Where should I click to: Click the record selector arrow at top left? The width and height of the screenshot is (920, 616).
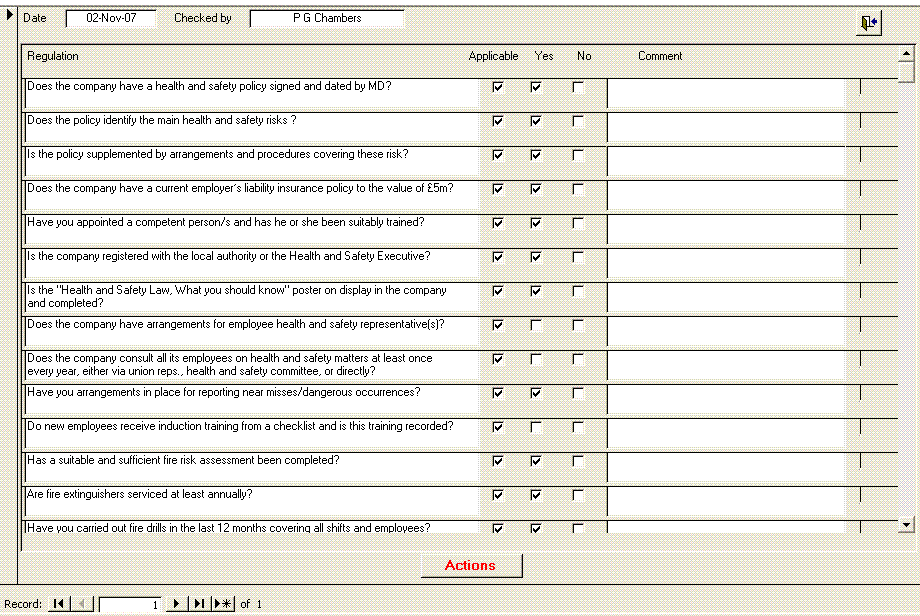point(10,13)
